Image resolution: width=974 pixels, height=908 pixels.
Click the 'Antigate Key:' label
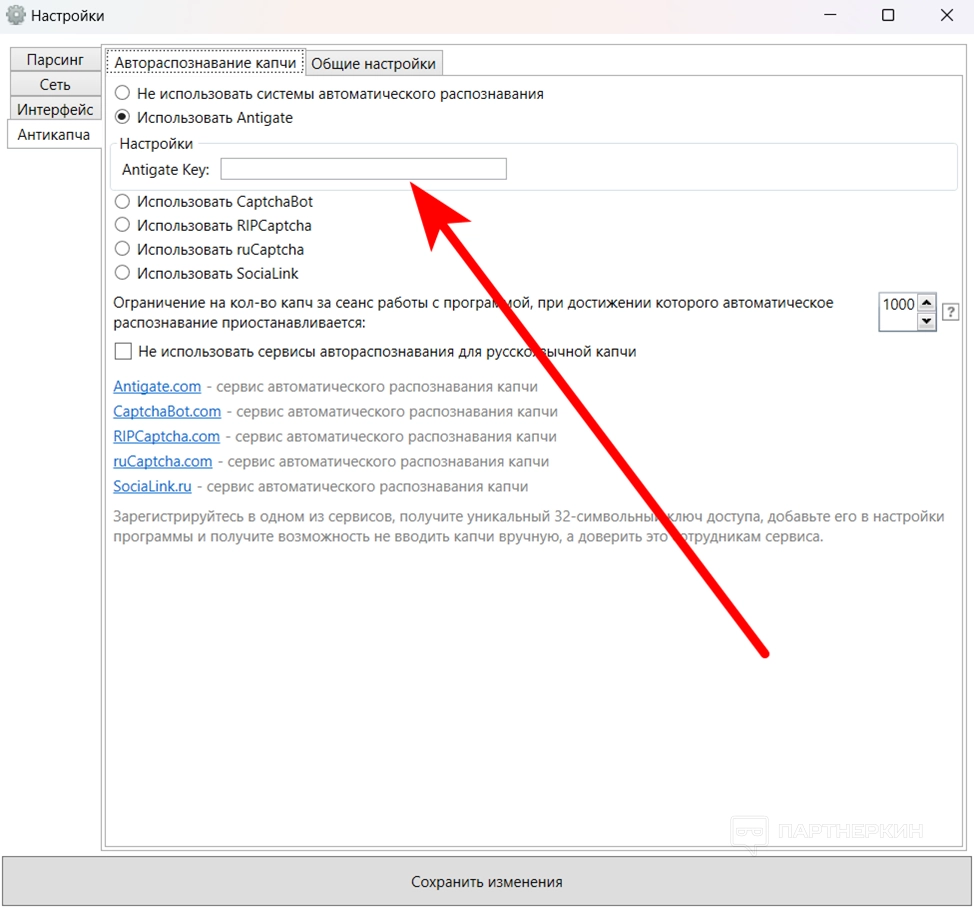coord(166,170)
